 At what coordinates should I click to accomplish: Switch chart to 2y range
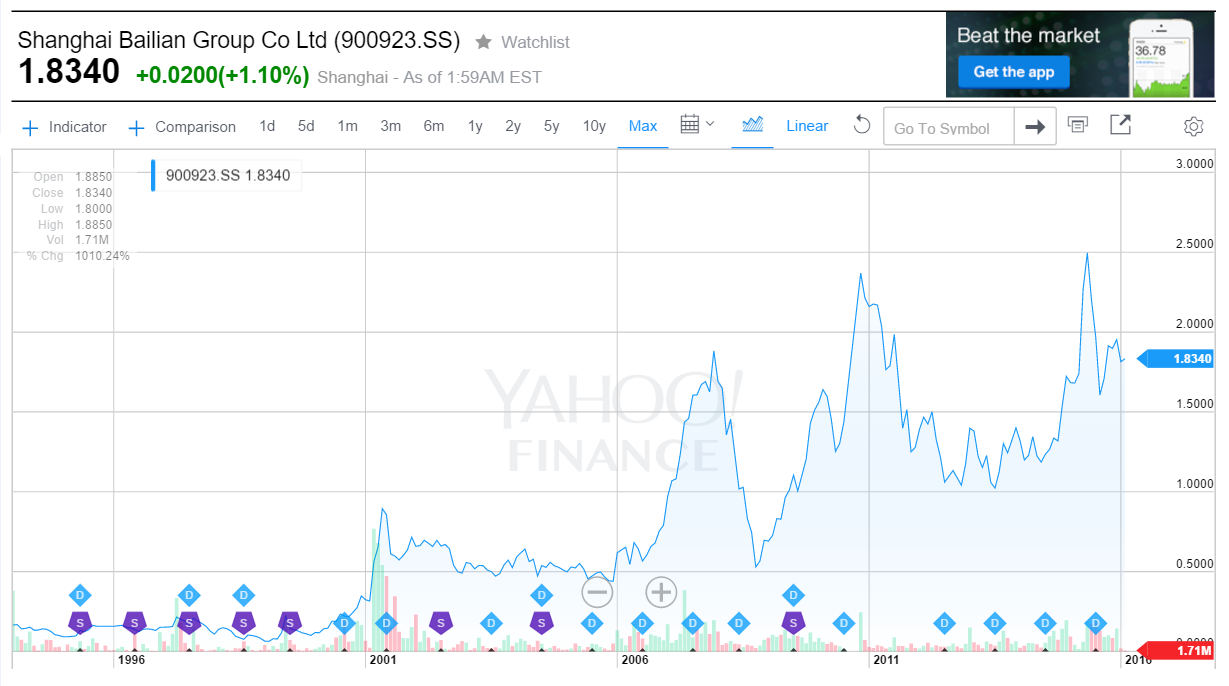click(x=513, y=126)
